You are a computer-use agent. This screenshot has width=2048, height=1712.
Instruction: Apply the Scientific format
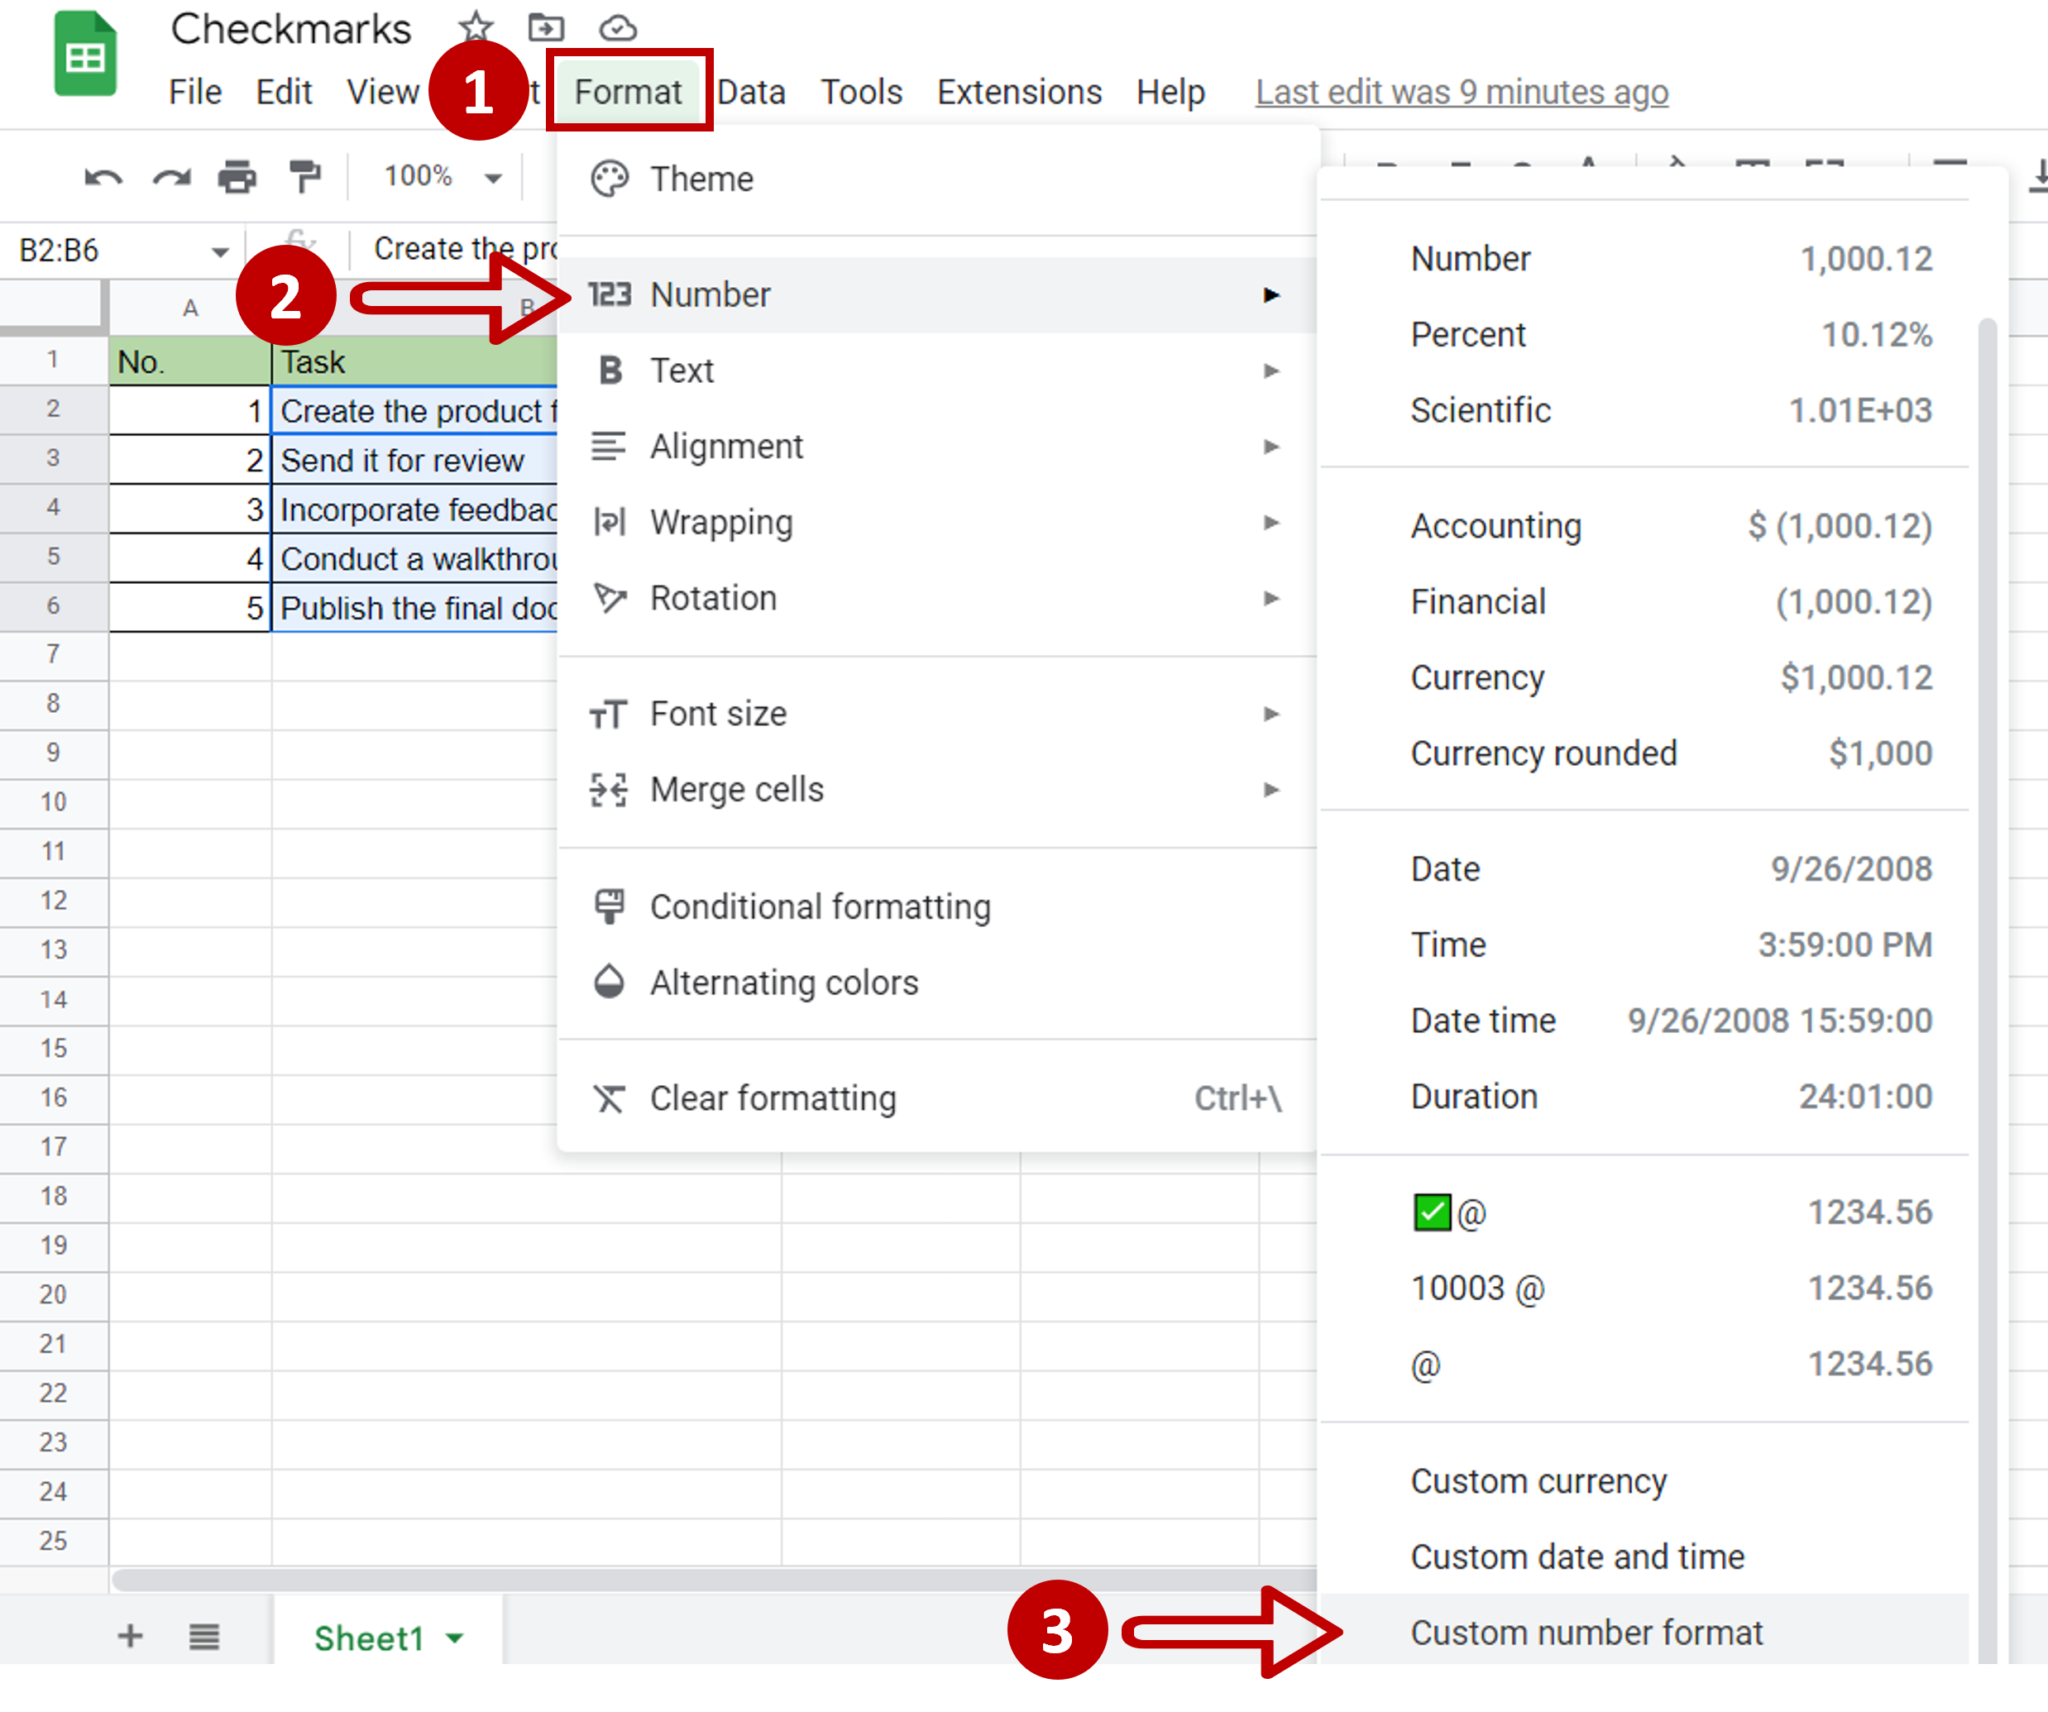pyautogui.click(x=1645, y=411)
